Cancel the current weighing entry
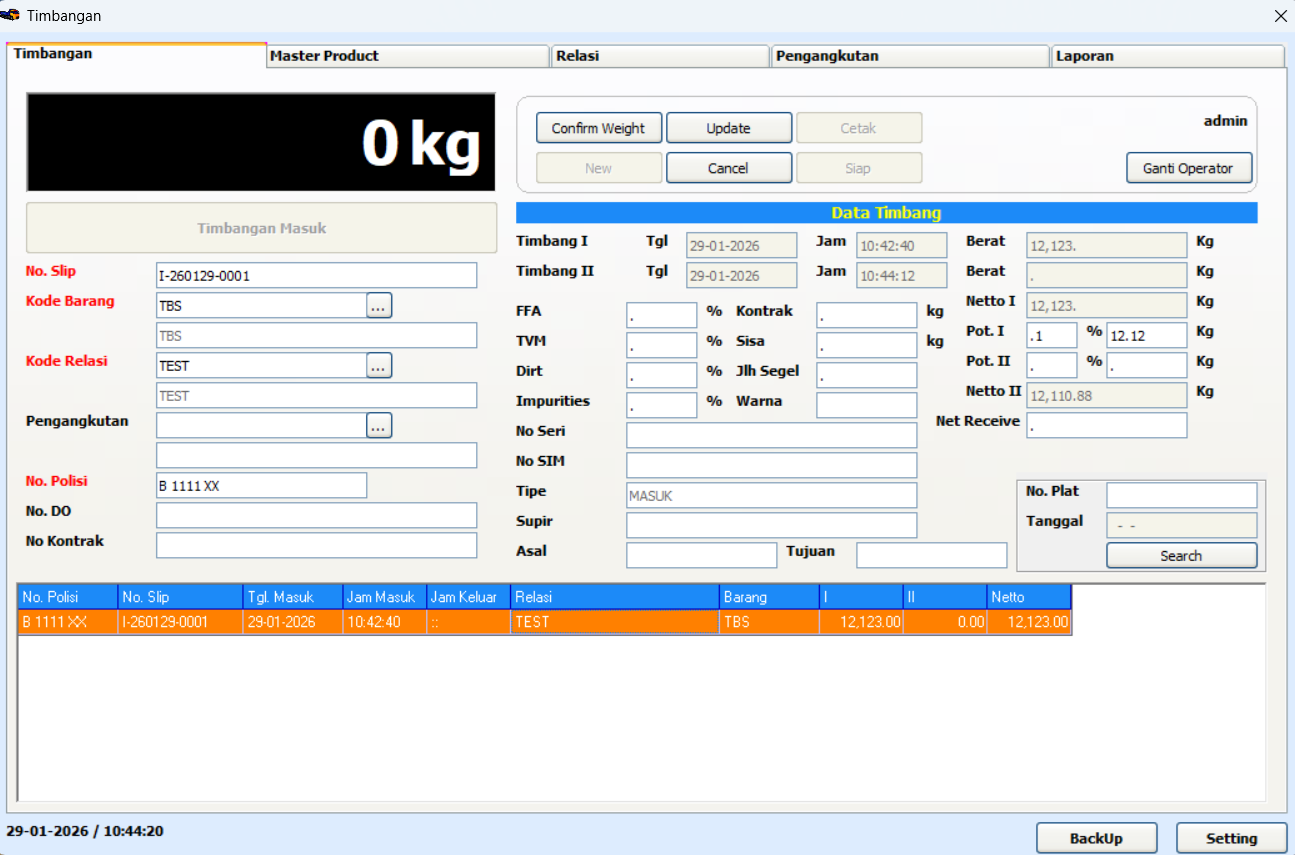1295x855 pixels. tap(728, 168)
